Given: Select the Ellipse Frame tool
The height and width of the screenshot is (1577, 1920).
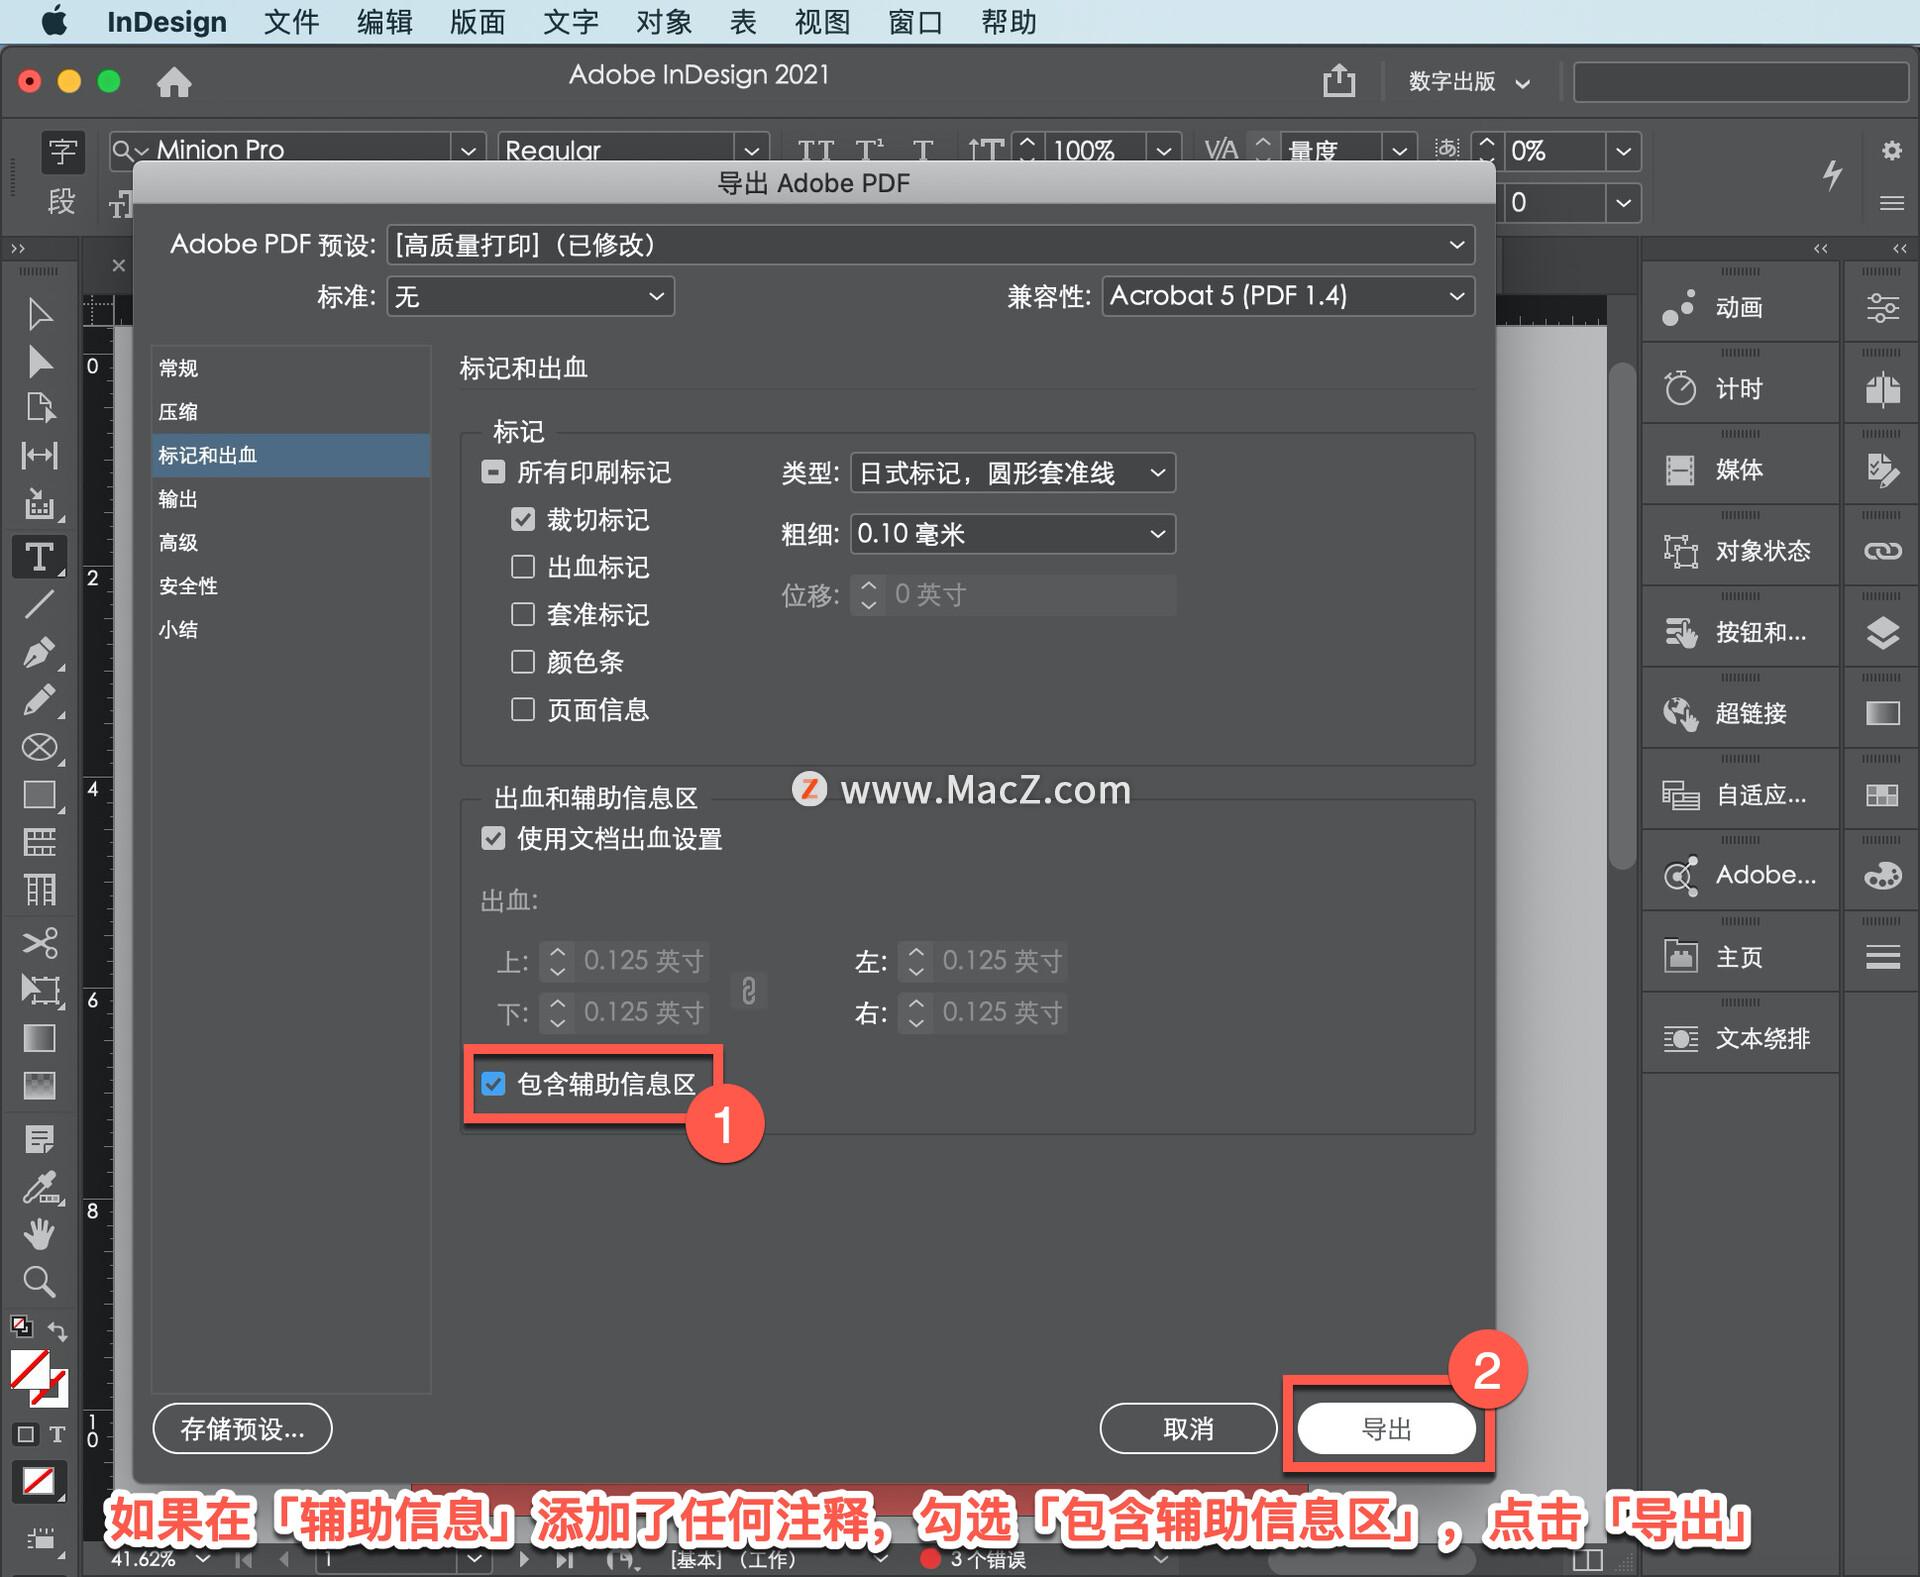Looking at the screenshot, I should pos(39,747).
